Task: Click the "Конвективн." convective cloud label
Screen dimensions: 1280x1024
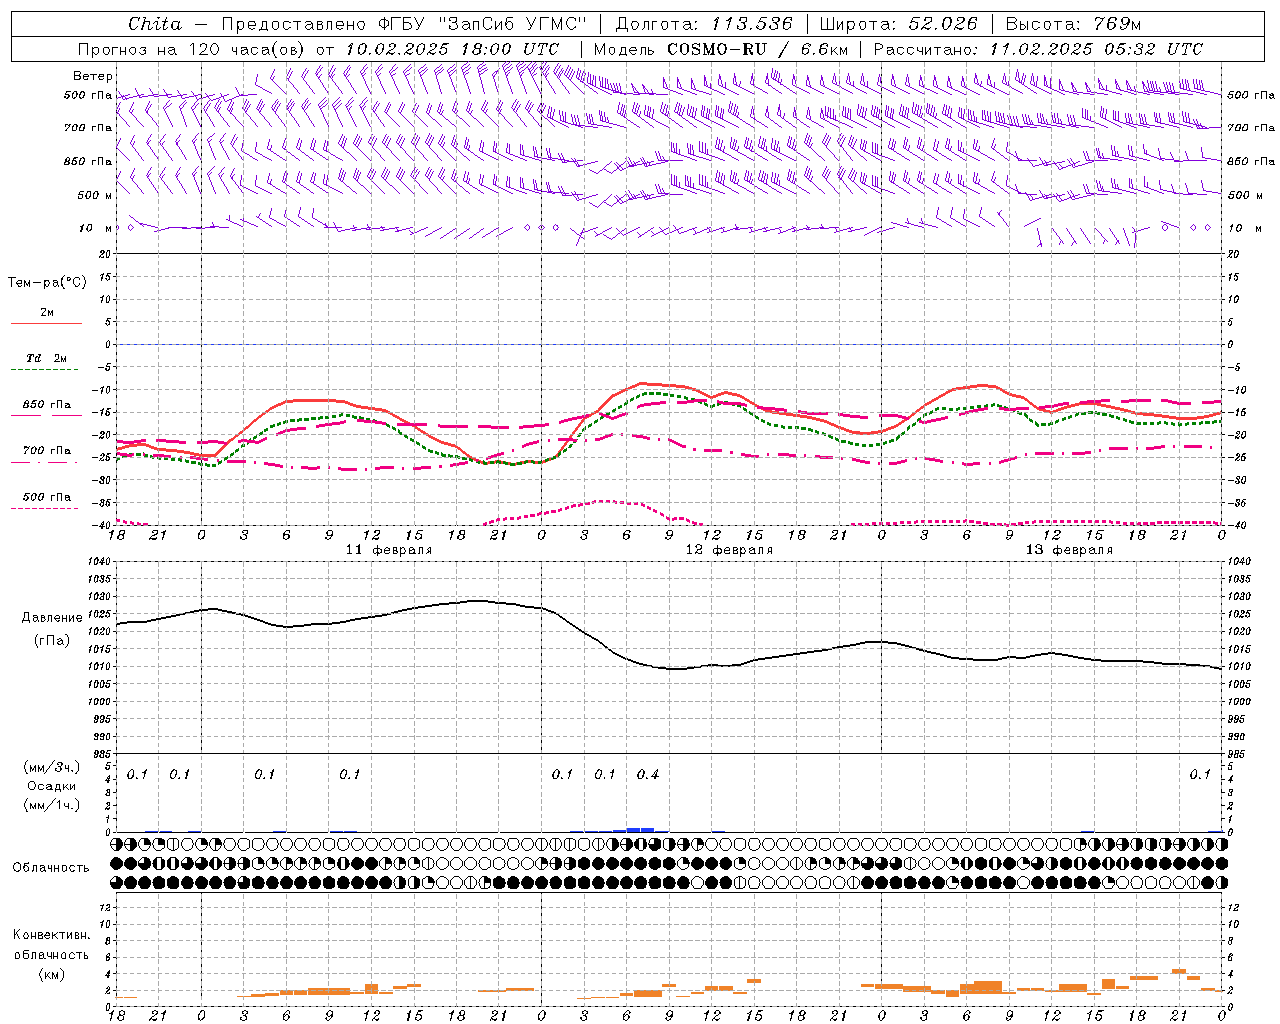Action: (51, 935)
